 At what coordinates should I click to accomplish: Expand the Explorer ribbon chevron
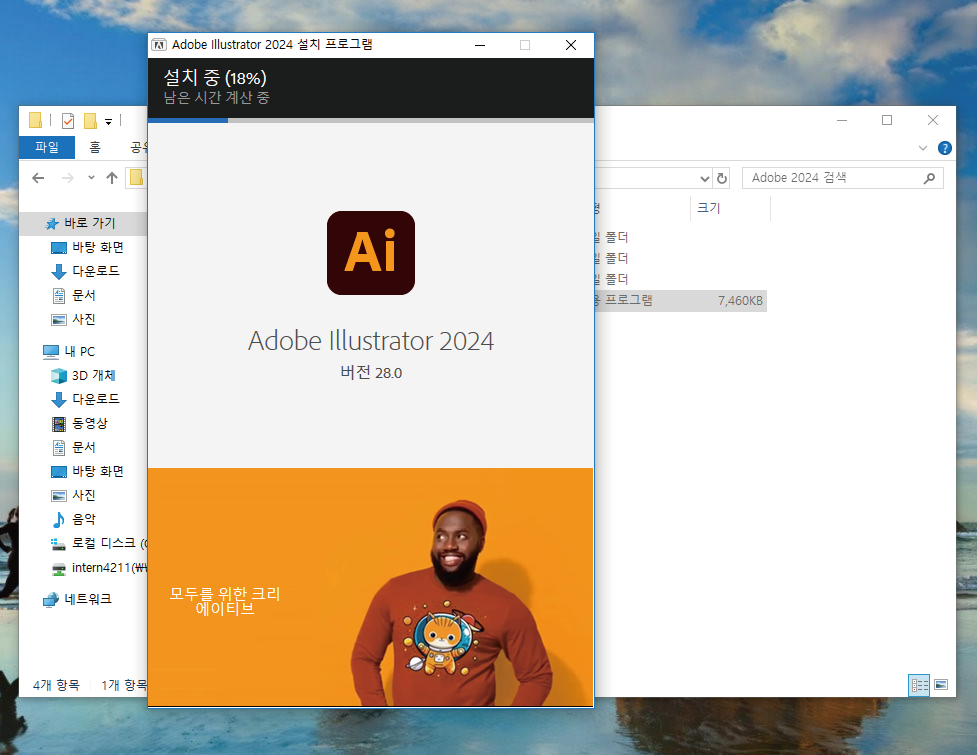(923, 148)
